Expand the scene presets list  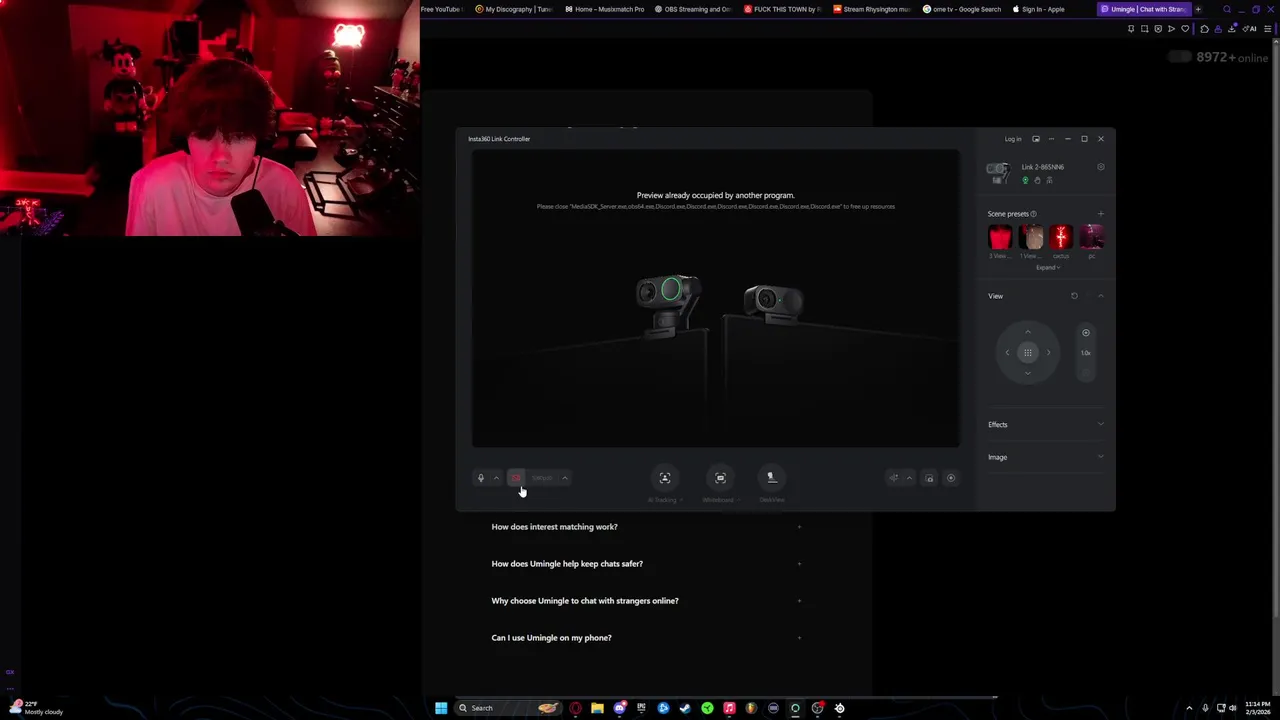(x=1048, y=268)
